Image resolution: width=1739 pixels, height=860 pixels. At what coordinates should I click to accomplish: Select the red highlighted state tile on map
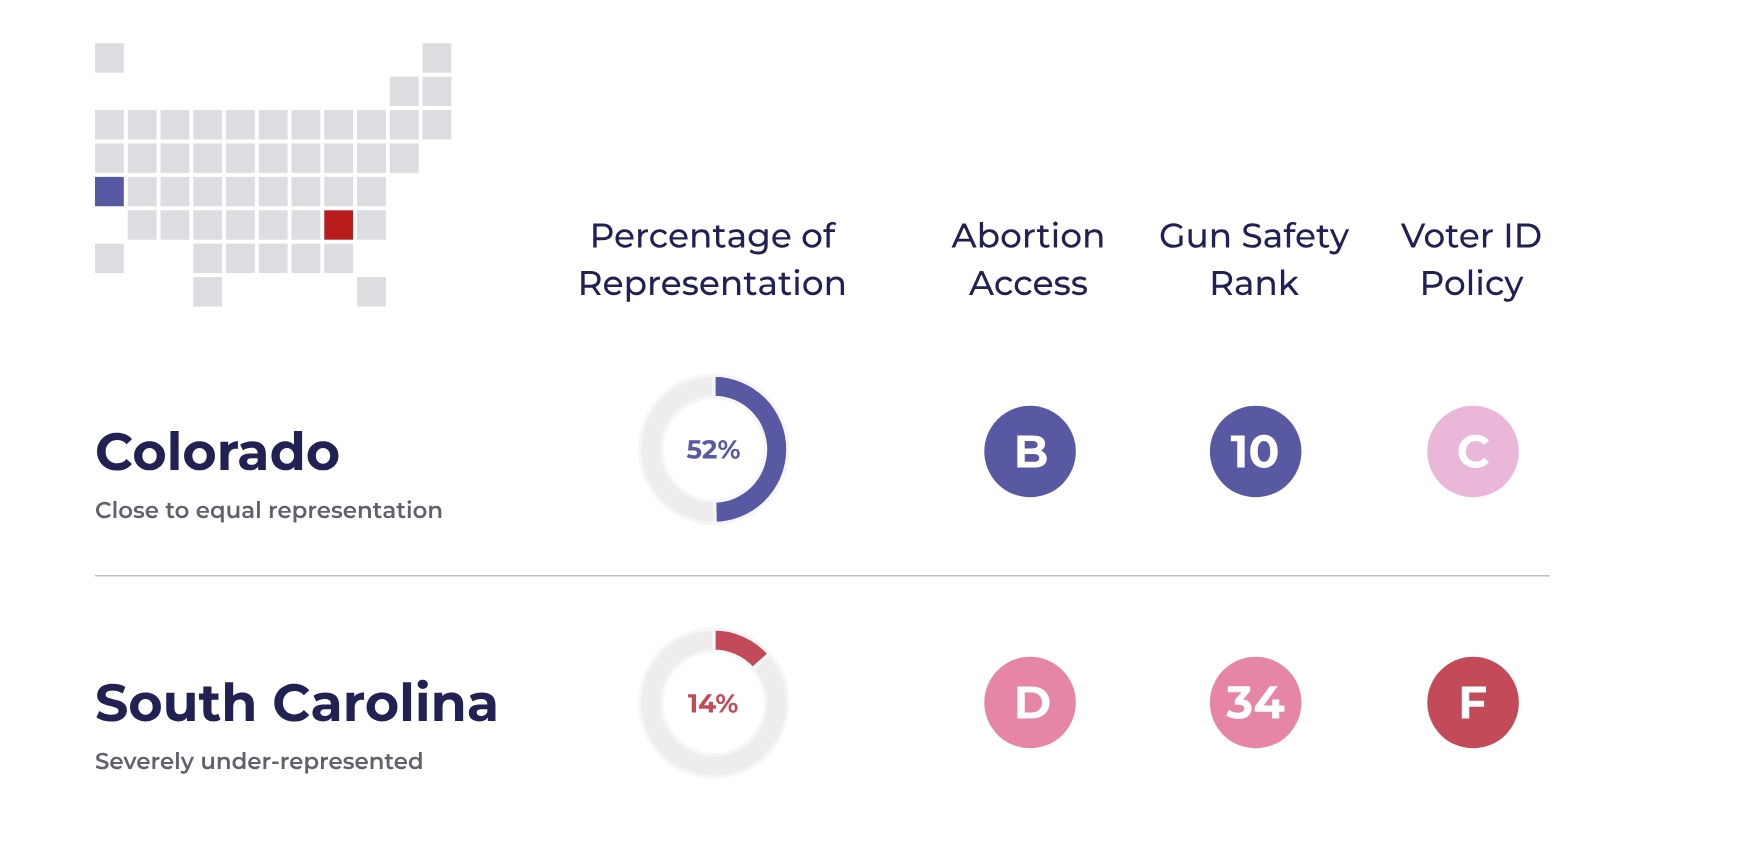click(x=338, y=224)
